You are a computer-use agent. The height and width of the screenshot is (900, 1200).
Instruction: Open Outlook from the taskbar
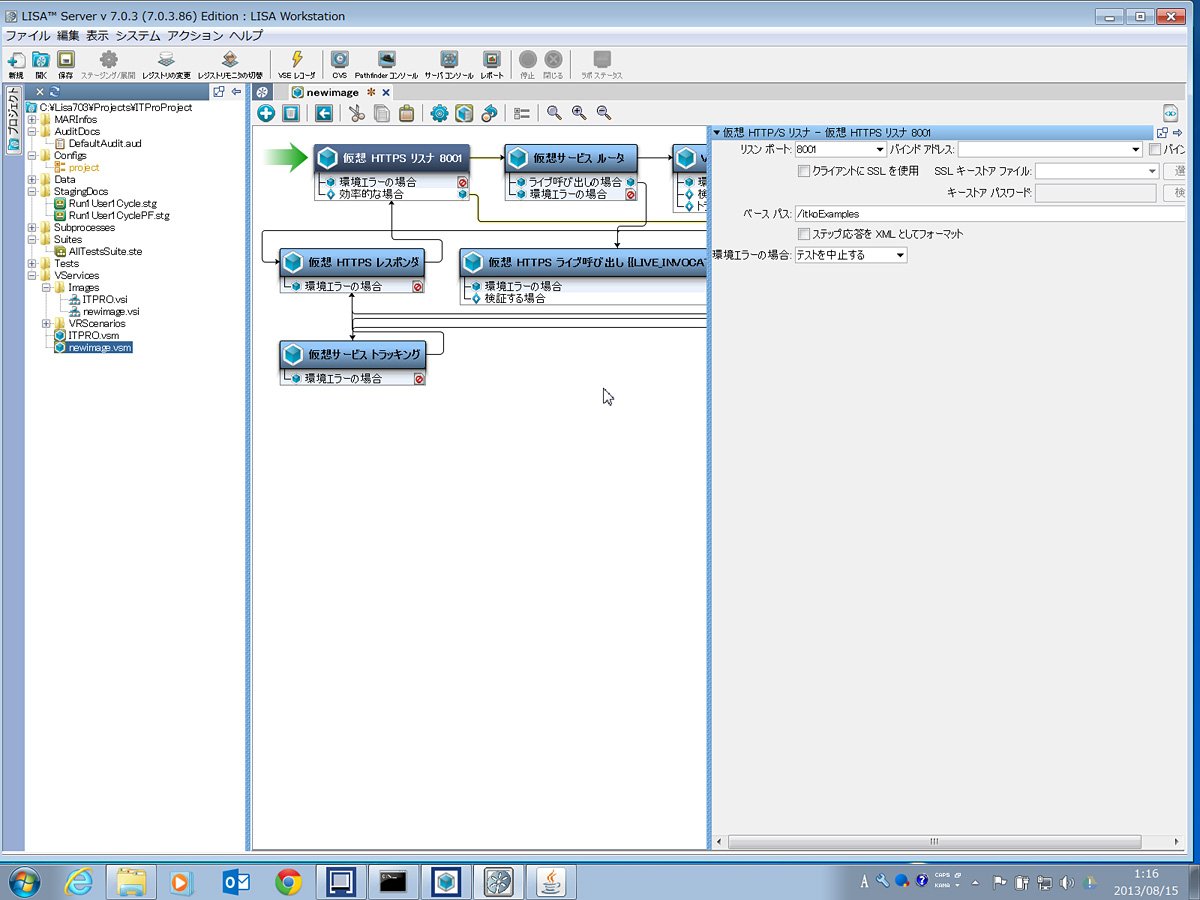pyautogui.click(x=237, y=881)
